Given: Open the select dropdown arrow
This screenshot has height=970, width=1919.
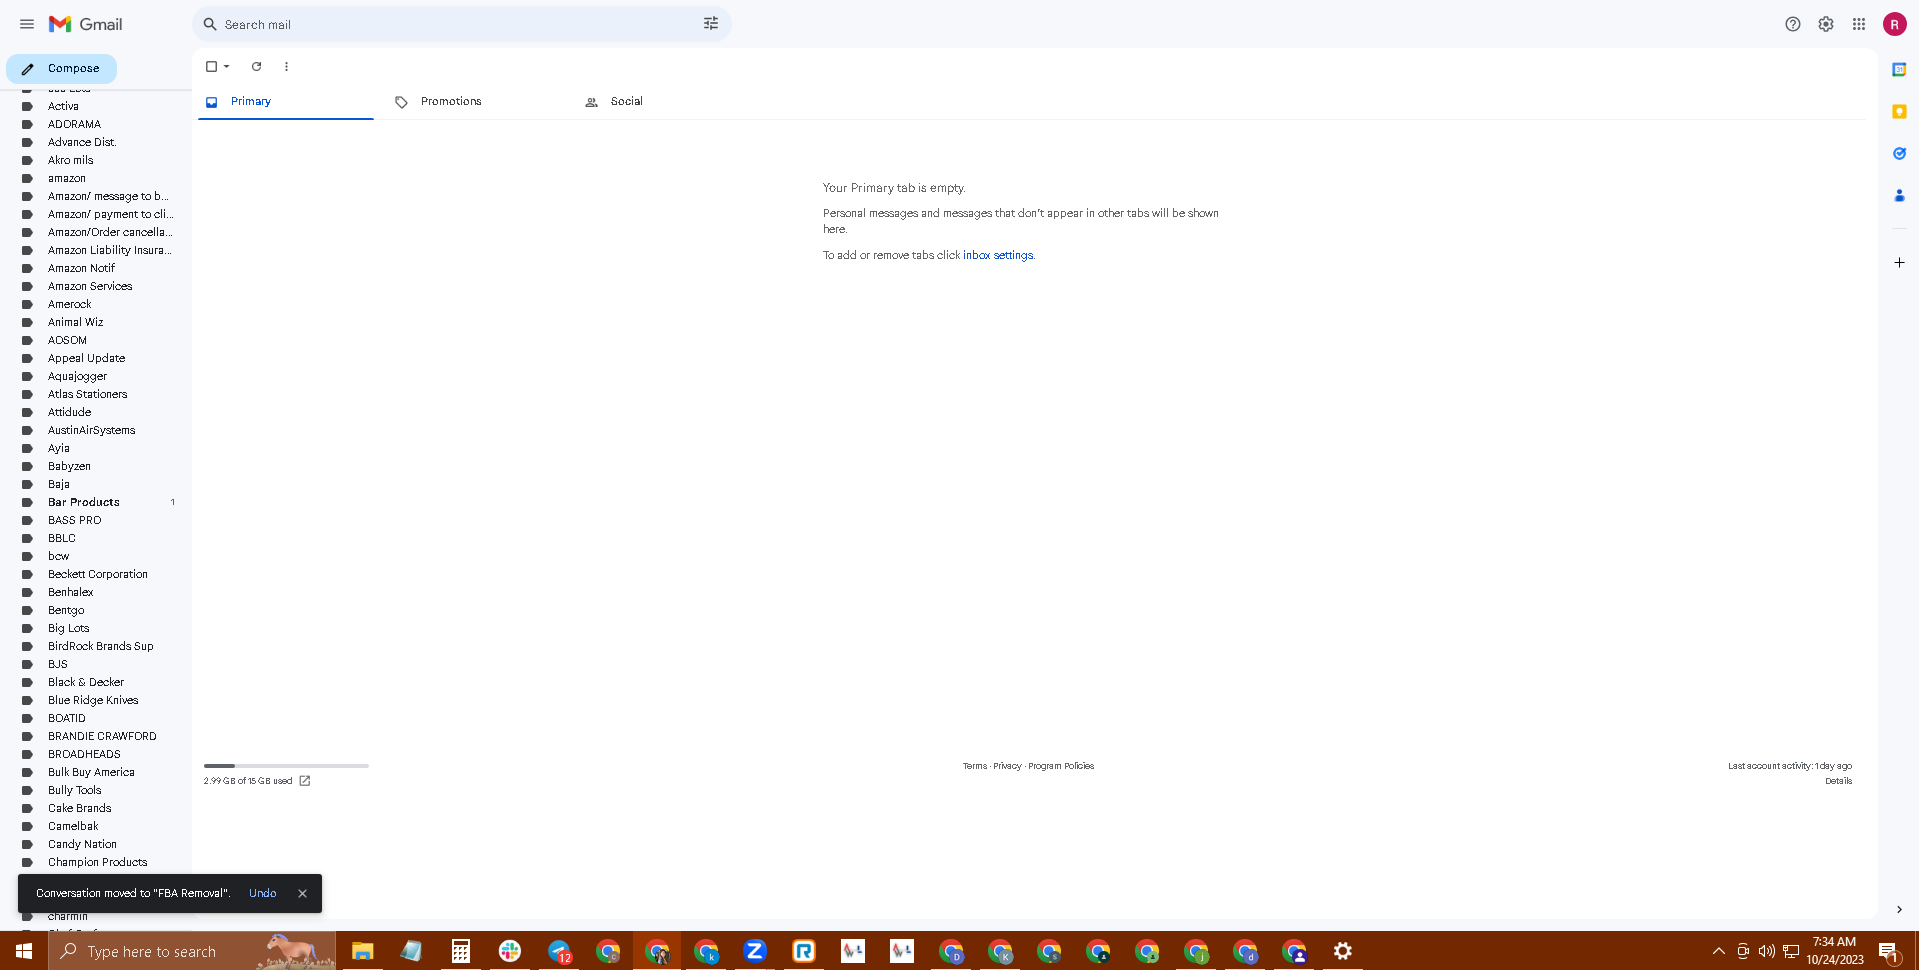Looking at the screenshot, I should (227, 67).
